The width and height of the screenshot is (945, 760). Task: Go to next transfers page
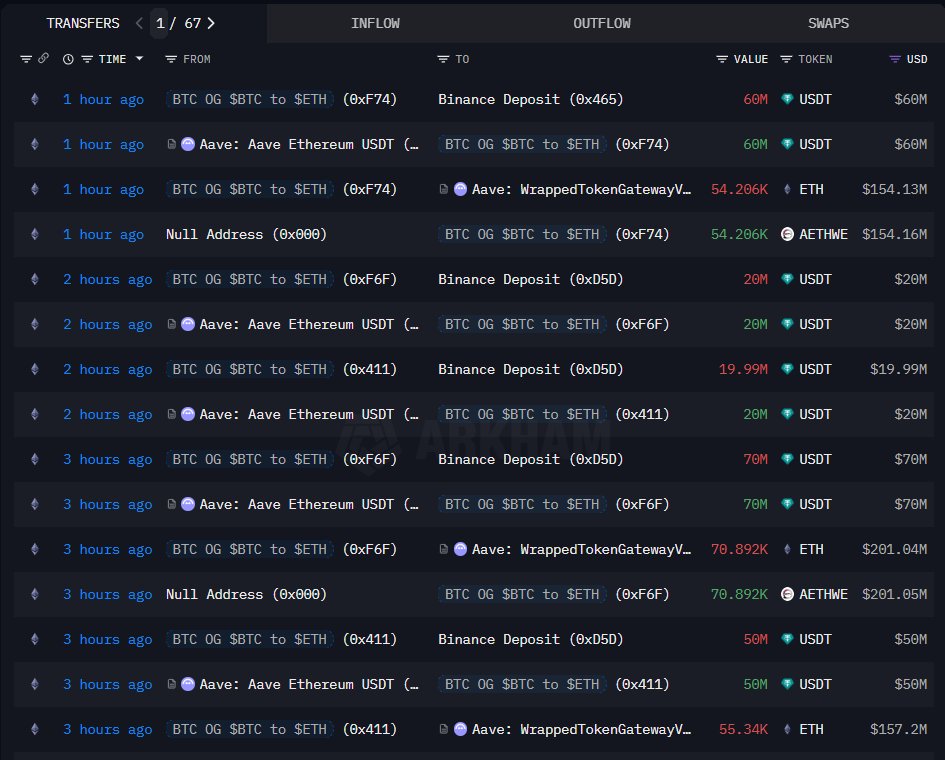tap(211, 23)
